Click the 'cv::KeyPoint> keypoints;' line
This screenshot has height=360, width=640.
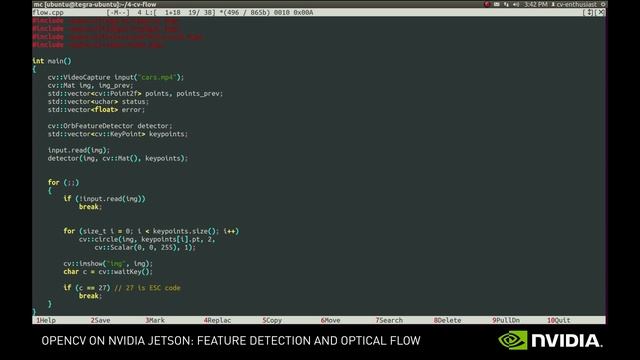[118, 134]
